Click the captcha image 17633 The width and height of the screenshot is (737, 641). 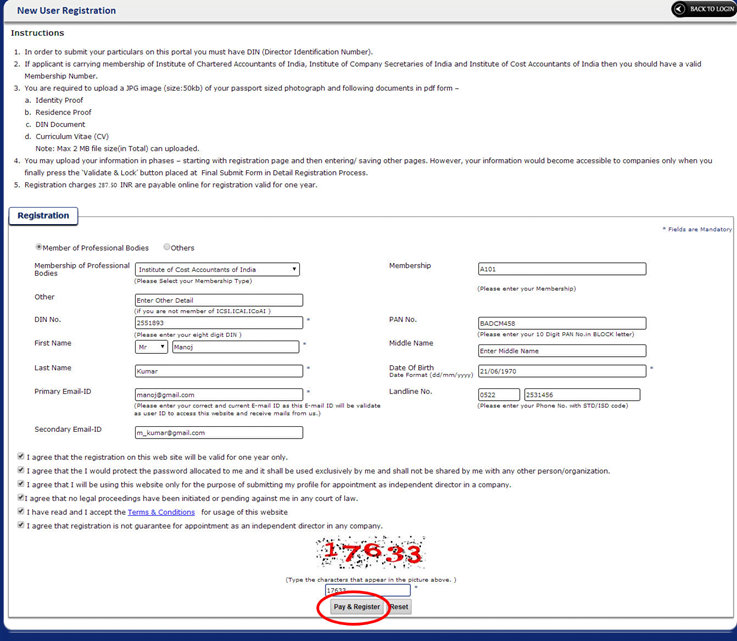point(370,552)
